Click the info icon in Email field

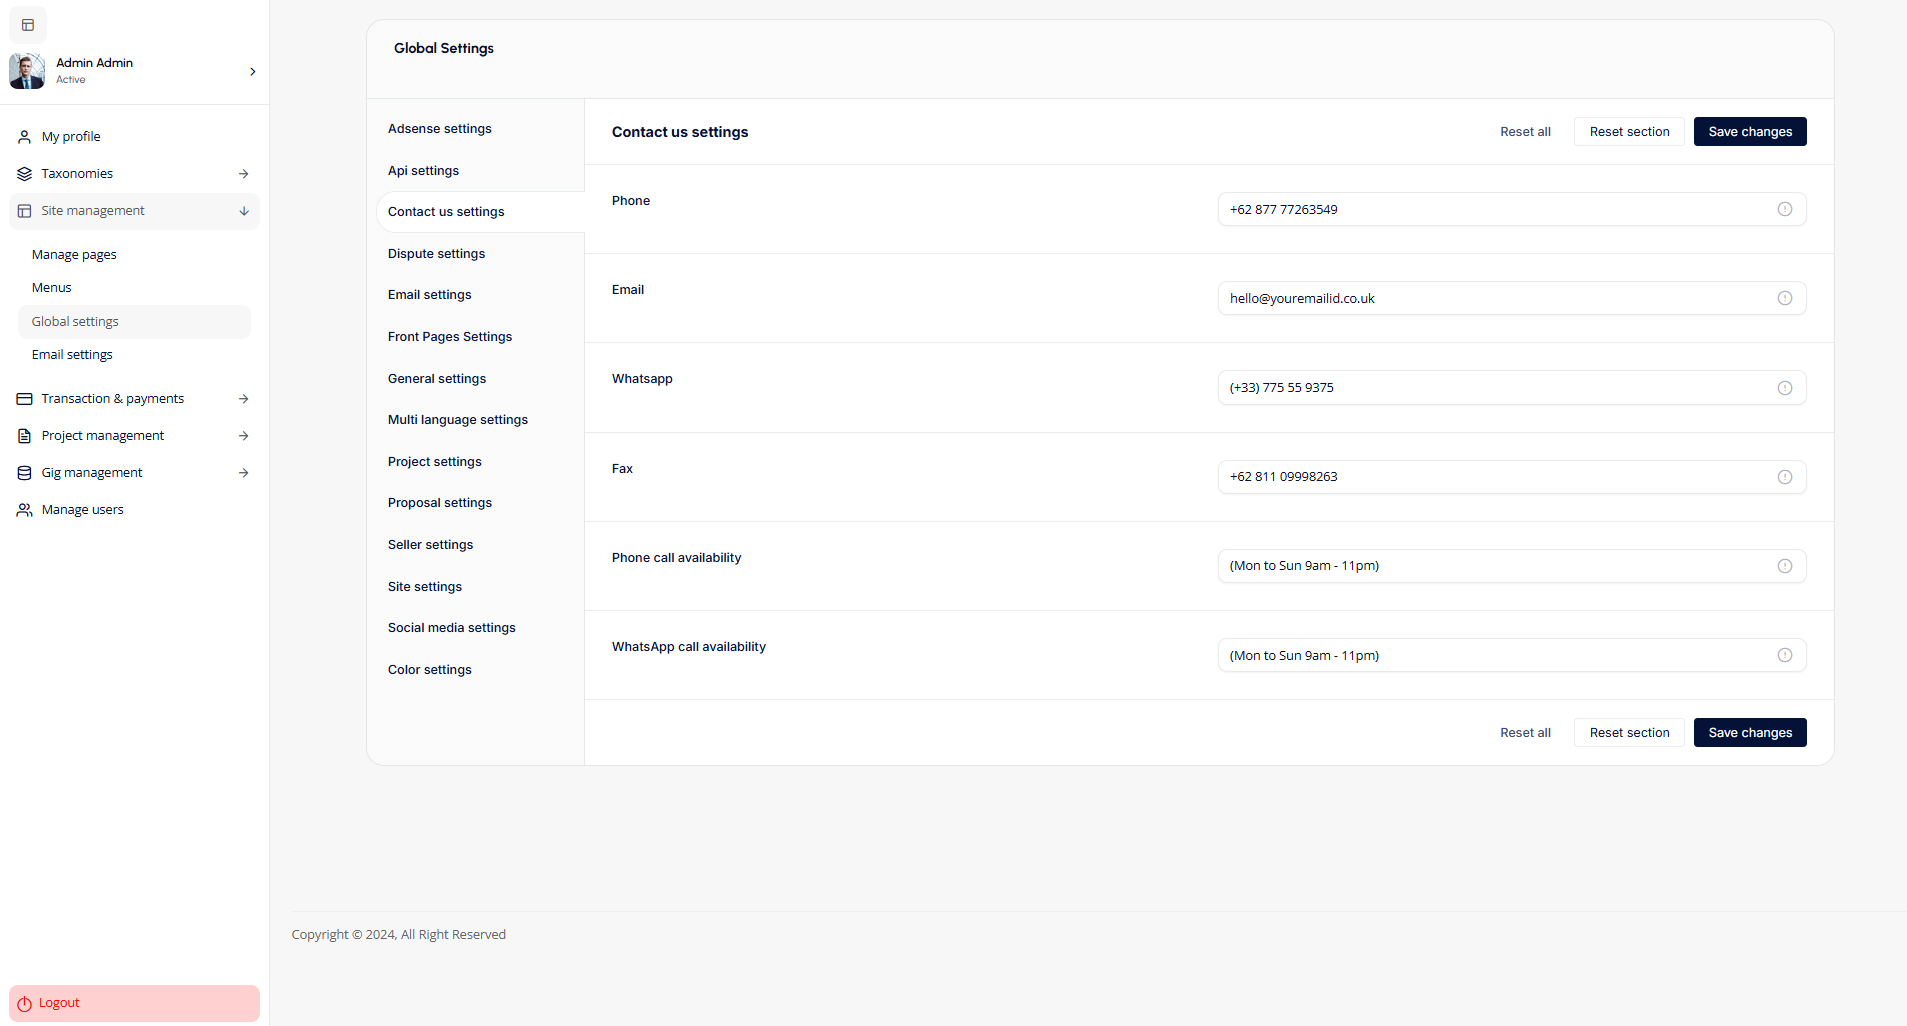point(1784,298)
